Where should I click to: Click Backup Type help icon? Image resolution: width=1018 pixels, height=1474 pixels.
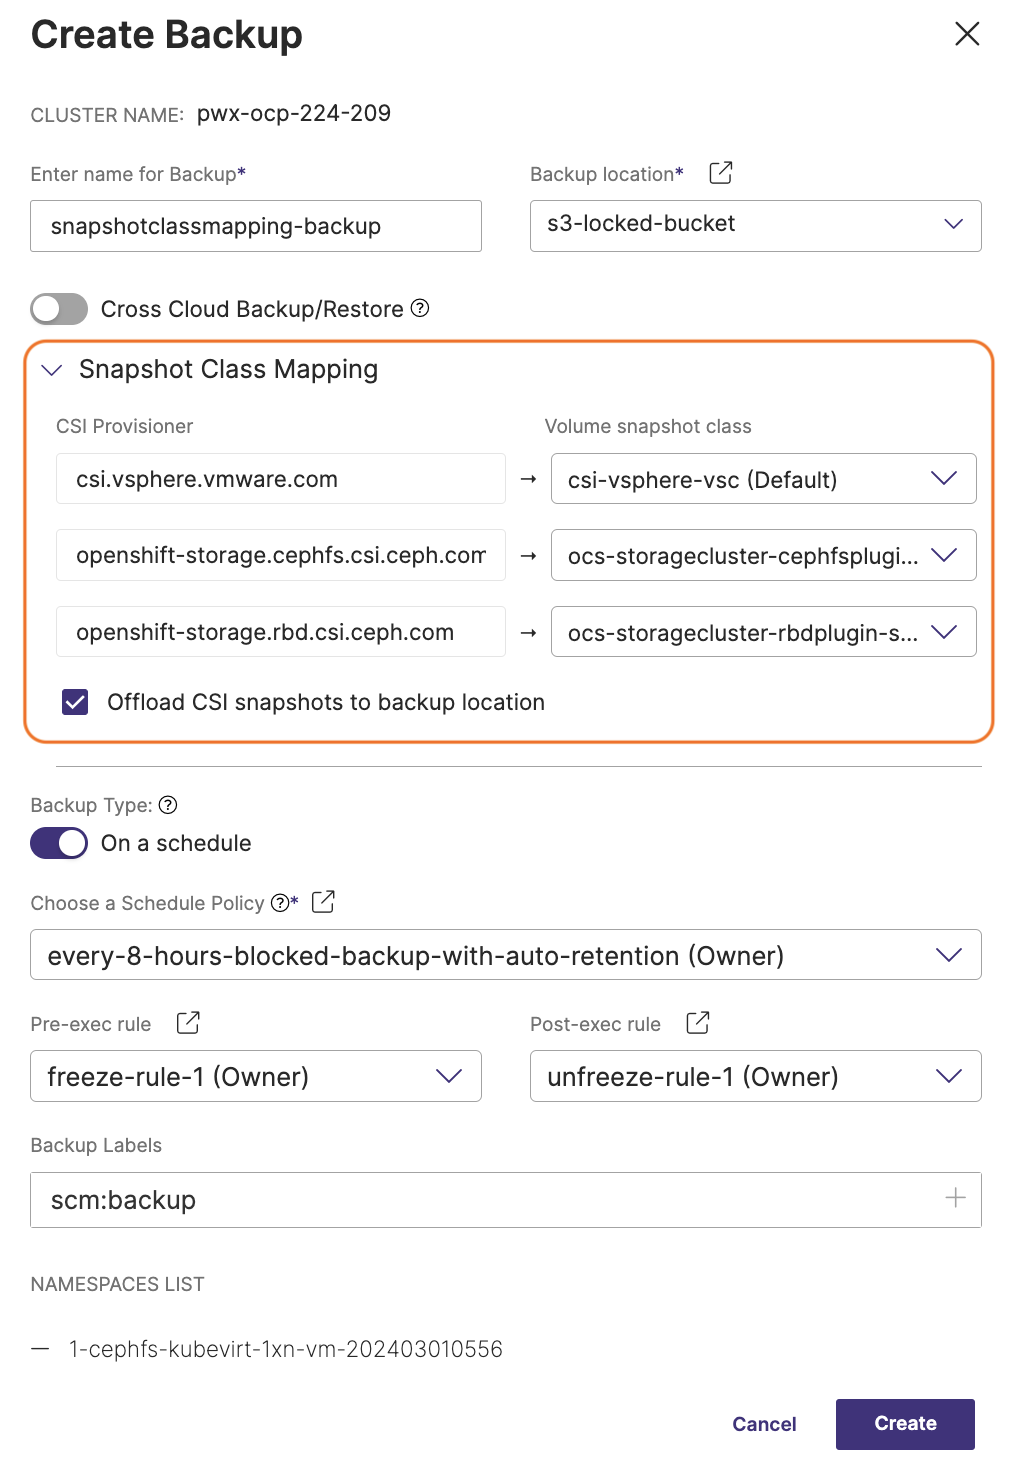tap(168, 805)
